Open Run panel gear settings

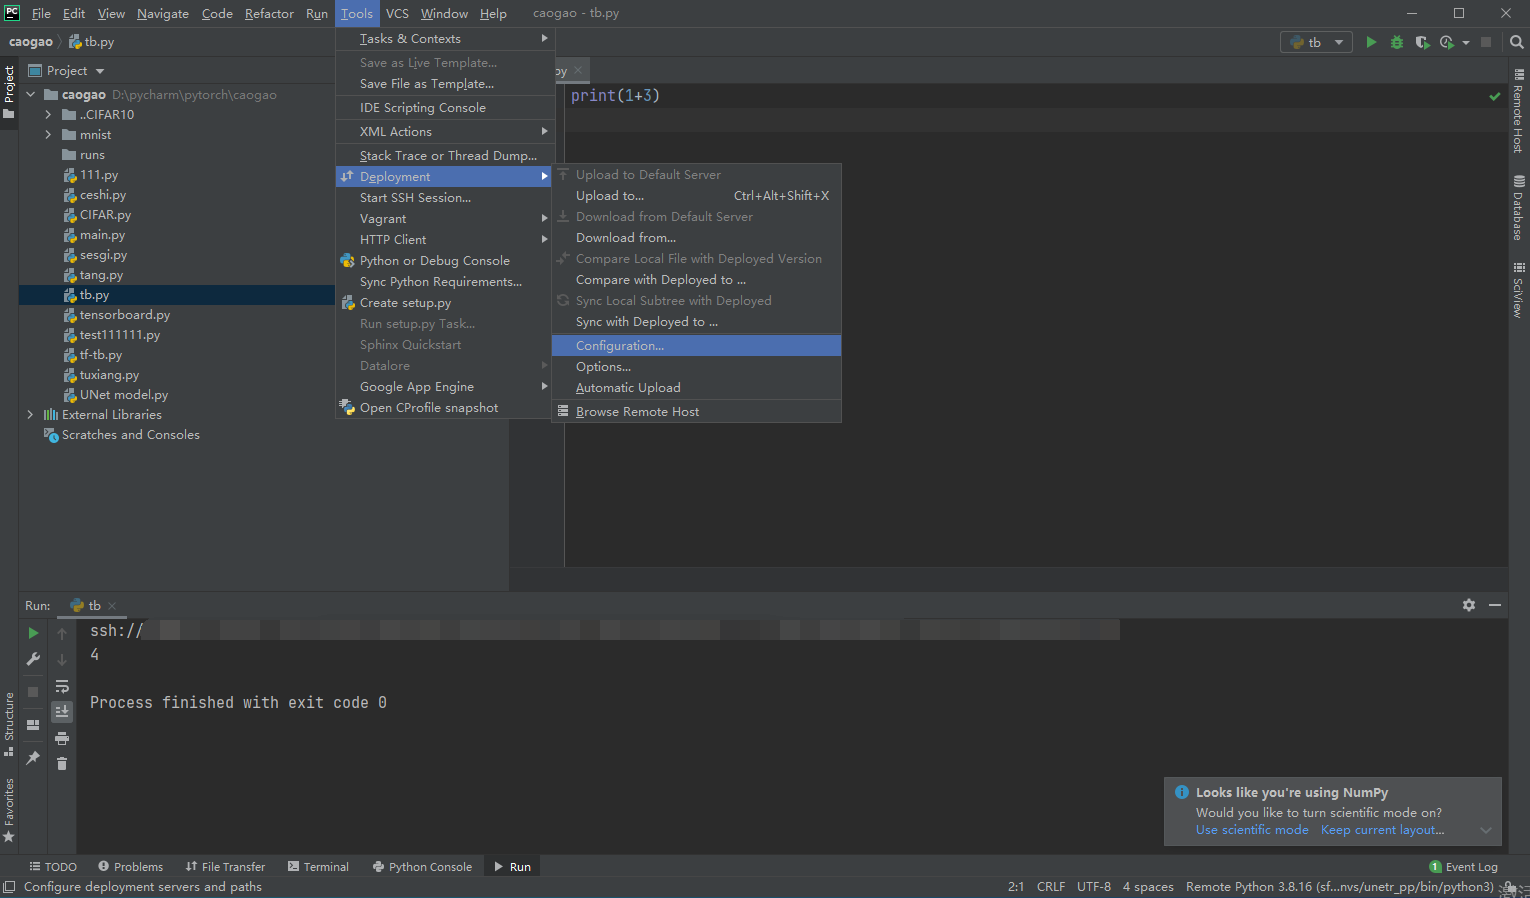pos(1469,605)
